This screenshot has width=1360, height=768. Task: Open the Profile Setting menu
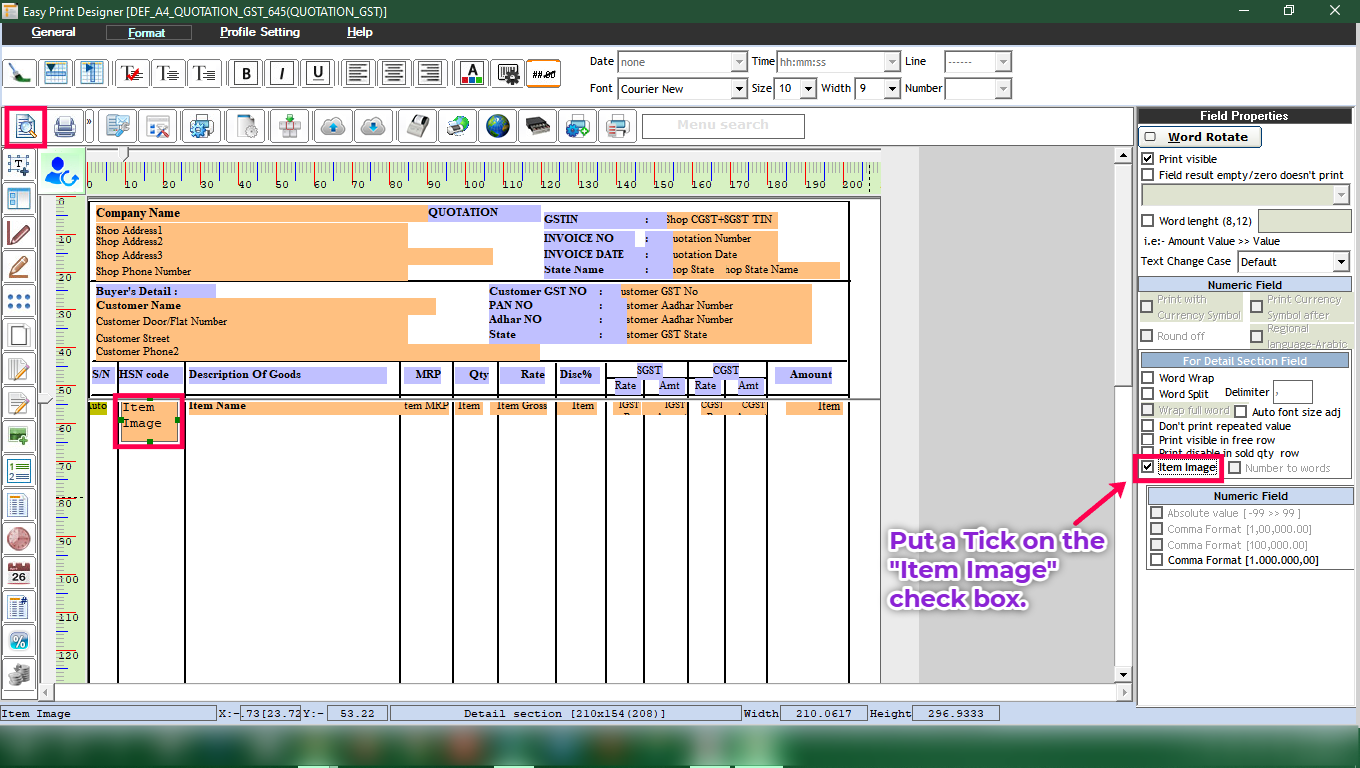[260, 32]
